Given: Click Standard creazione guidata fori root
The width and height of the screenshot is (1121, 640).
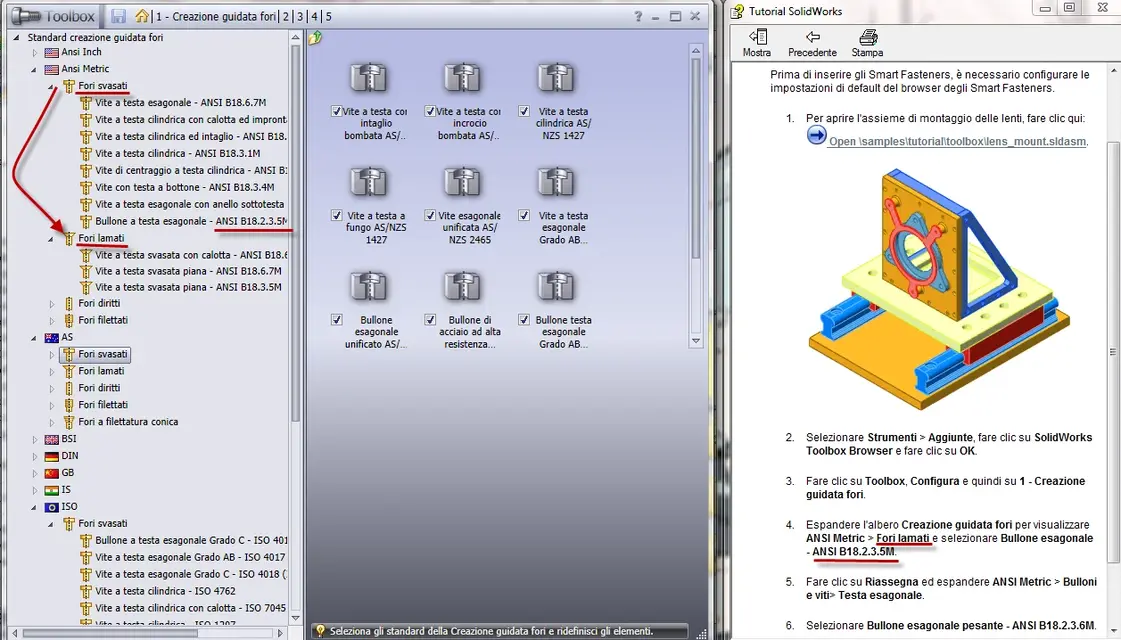Looking at the screenshot, I should click(95, 37).
